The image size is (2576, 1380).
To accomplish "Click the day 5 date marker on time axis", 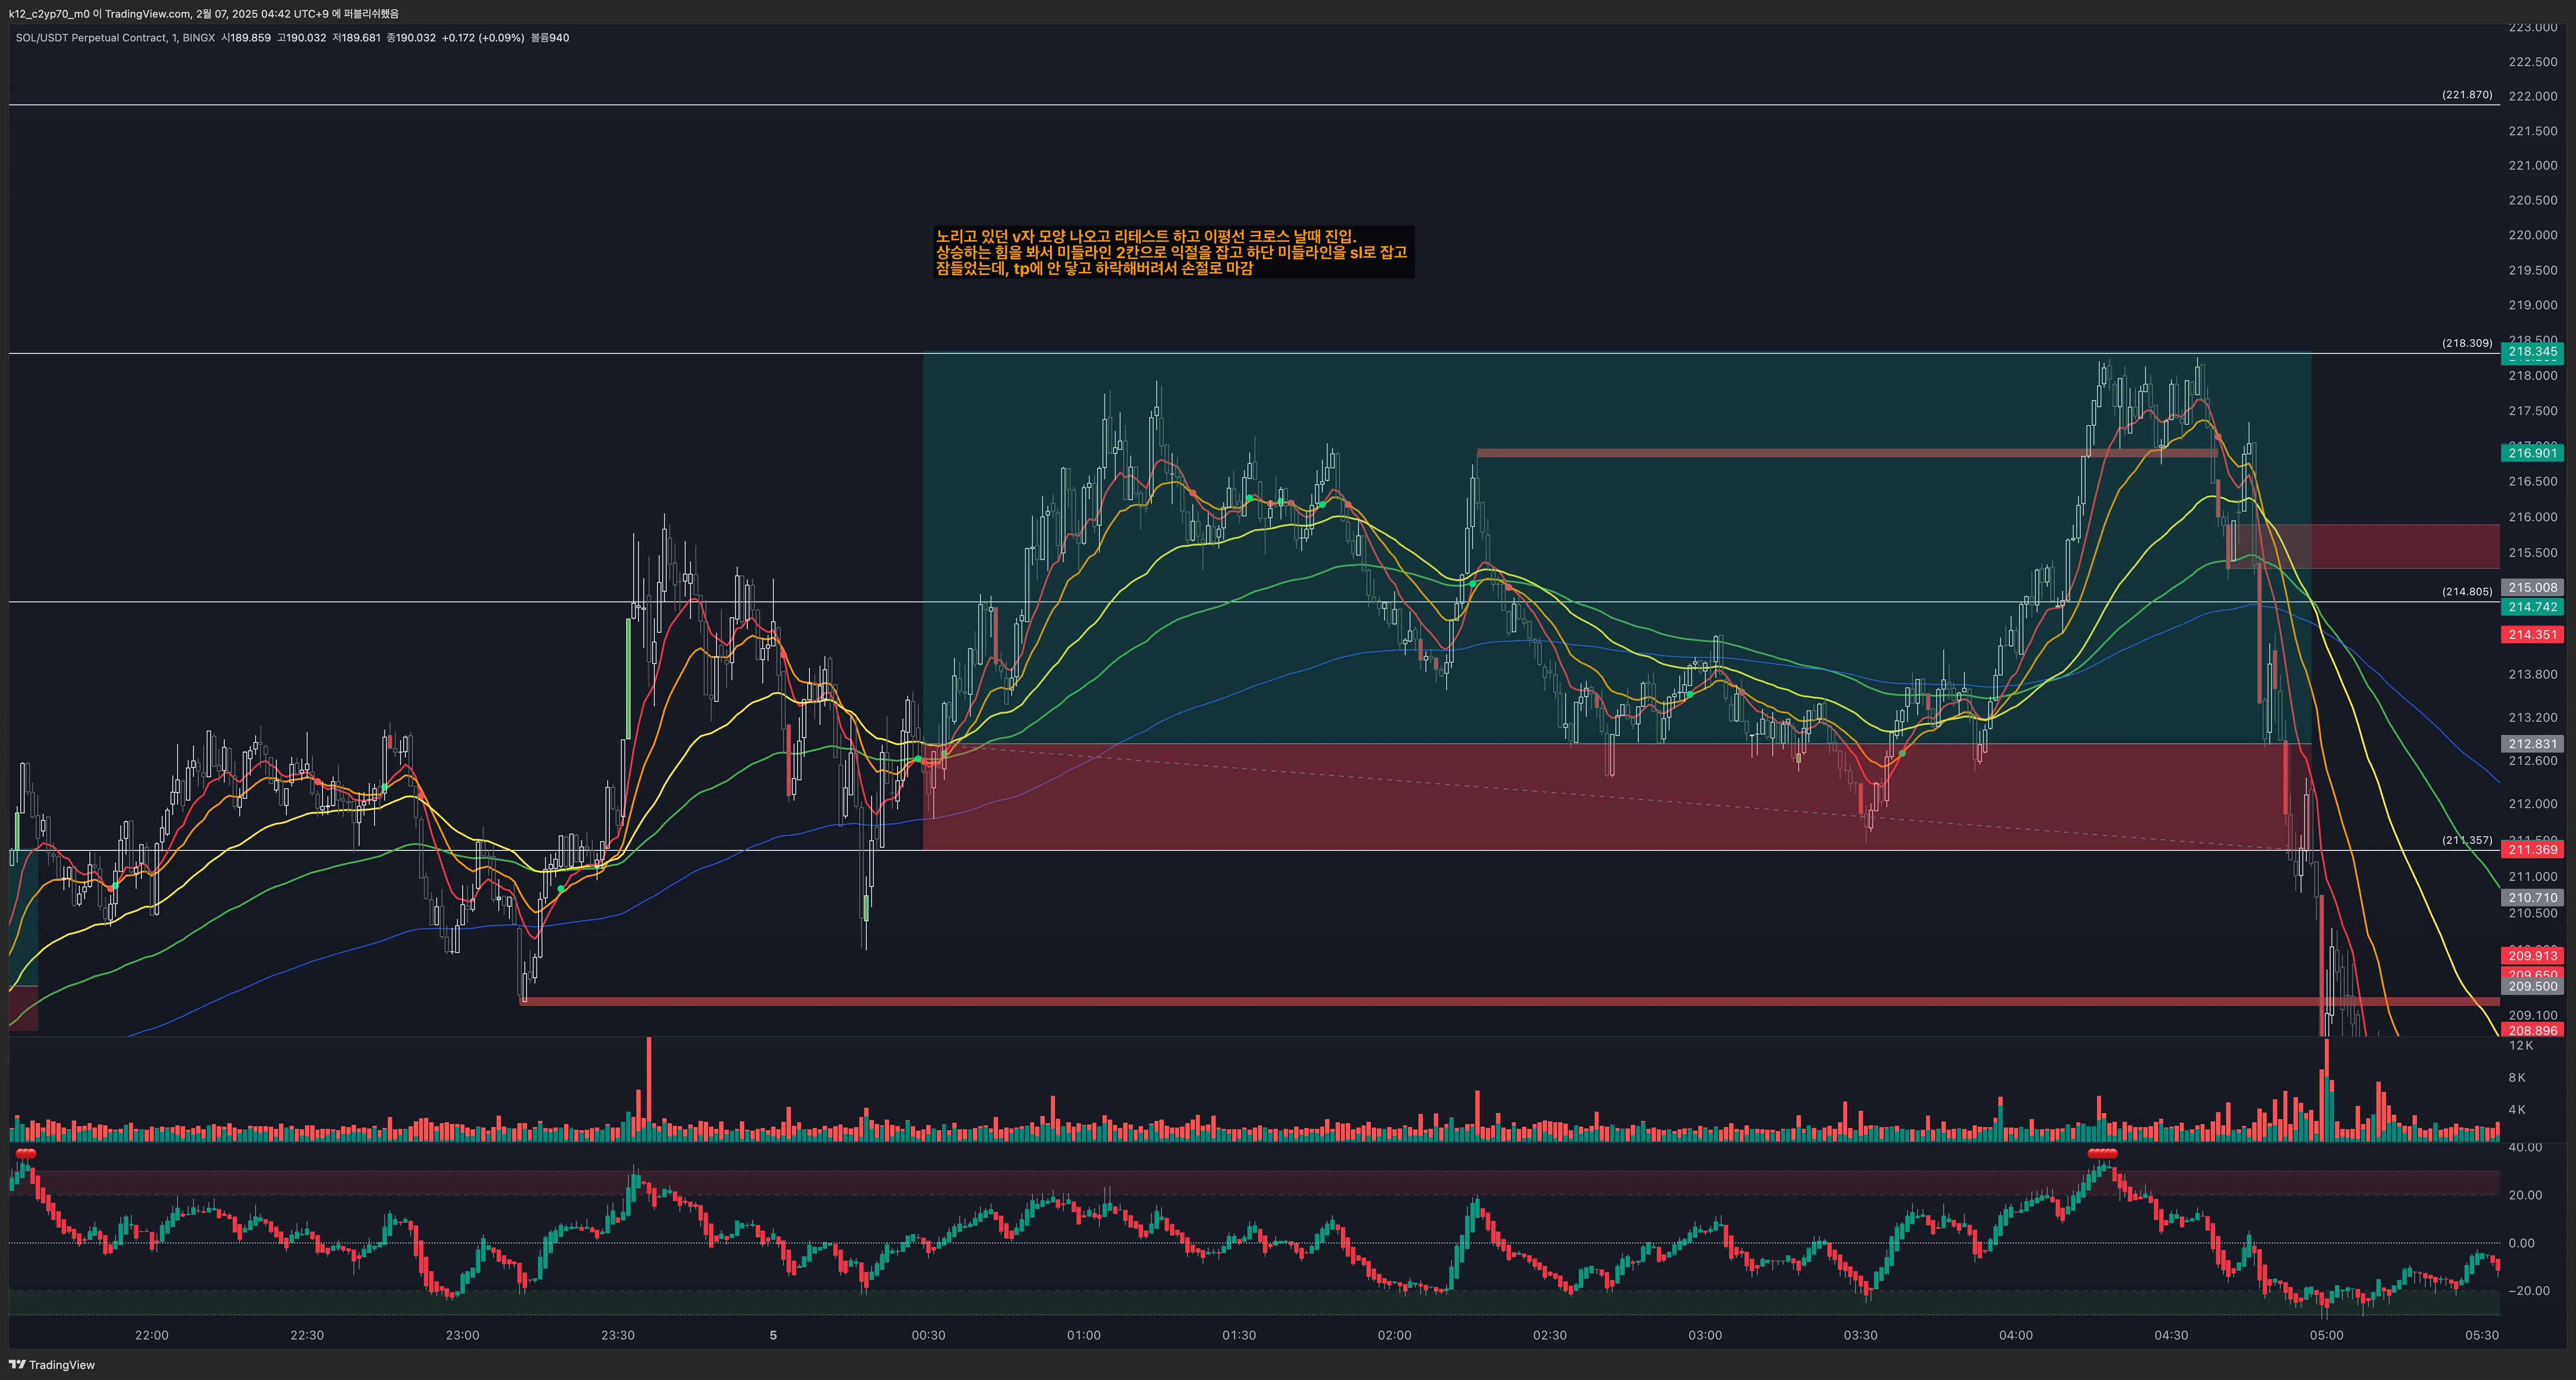I will tap(773, 1336).
